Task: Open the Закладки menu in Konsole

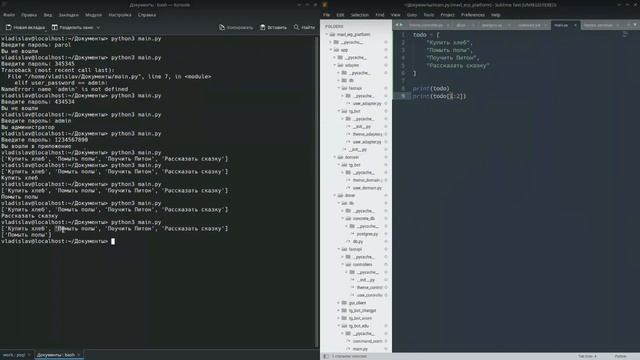Action: (68, 15)
